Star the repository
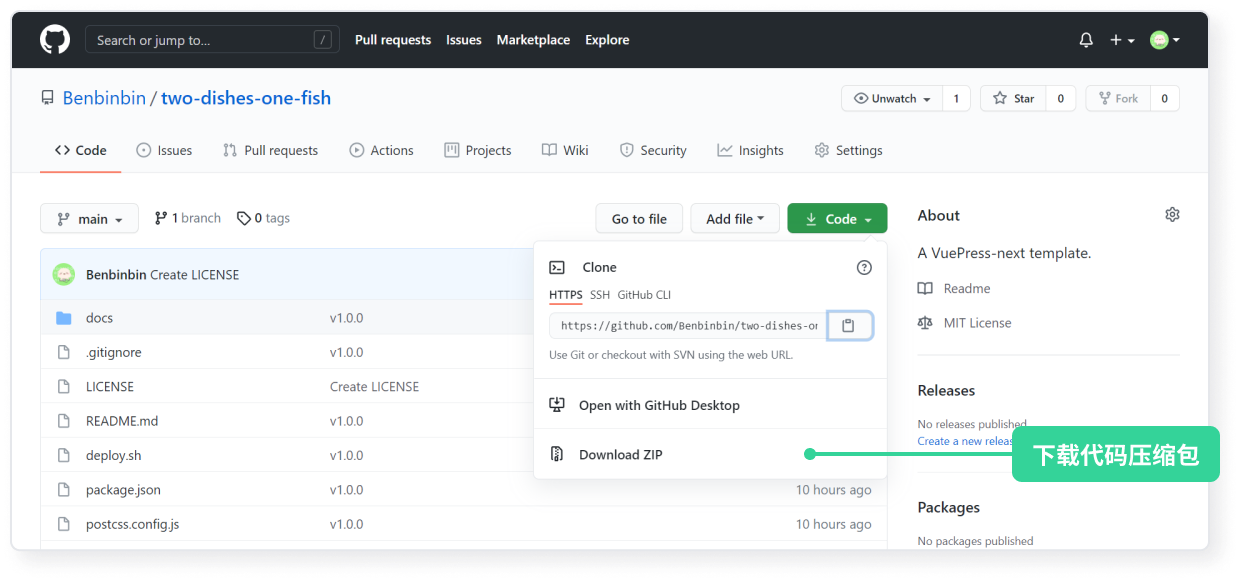The image size is (1240, 582). pyautogui.click(x=1013, y=98)
